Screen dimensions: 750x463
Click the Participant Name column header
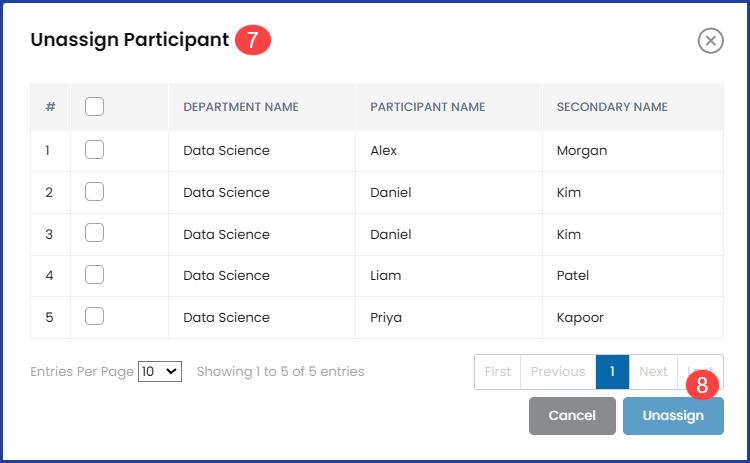click(428, 107)
